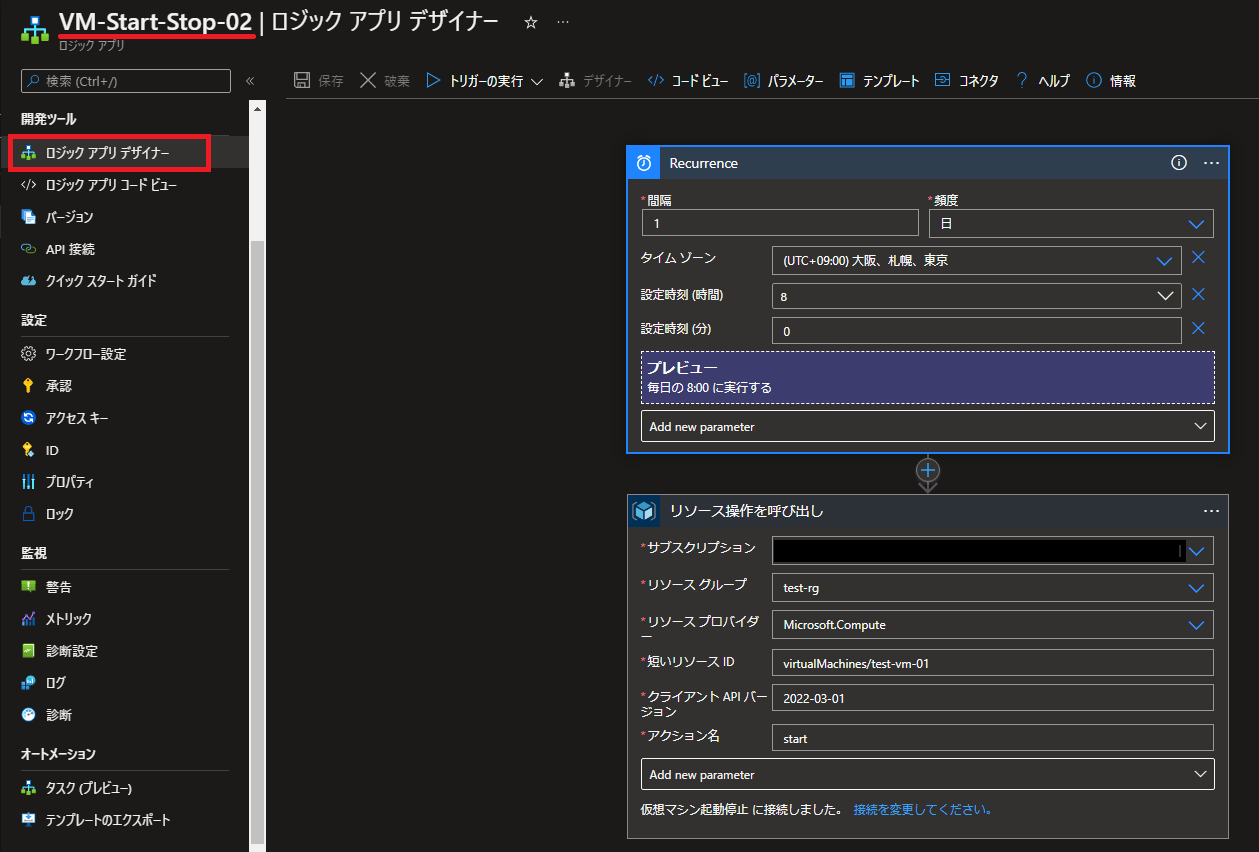Open the リソース プロバイダー dropdown

[993, 625]
